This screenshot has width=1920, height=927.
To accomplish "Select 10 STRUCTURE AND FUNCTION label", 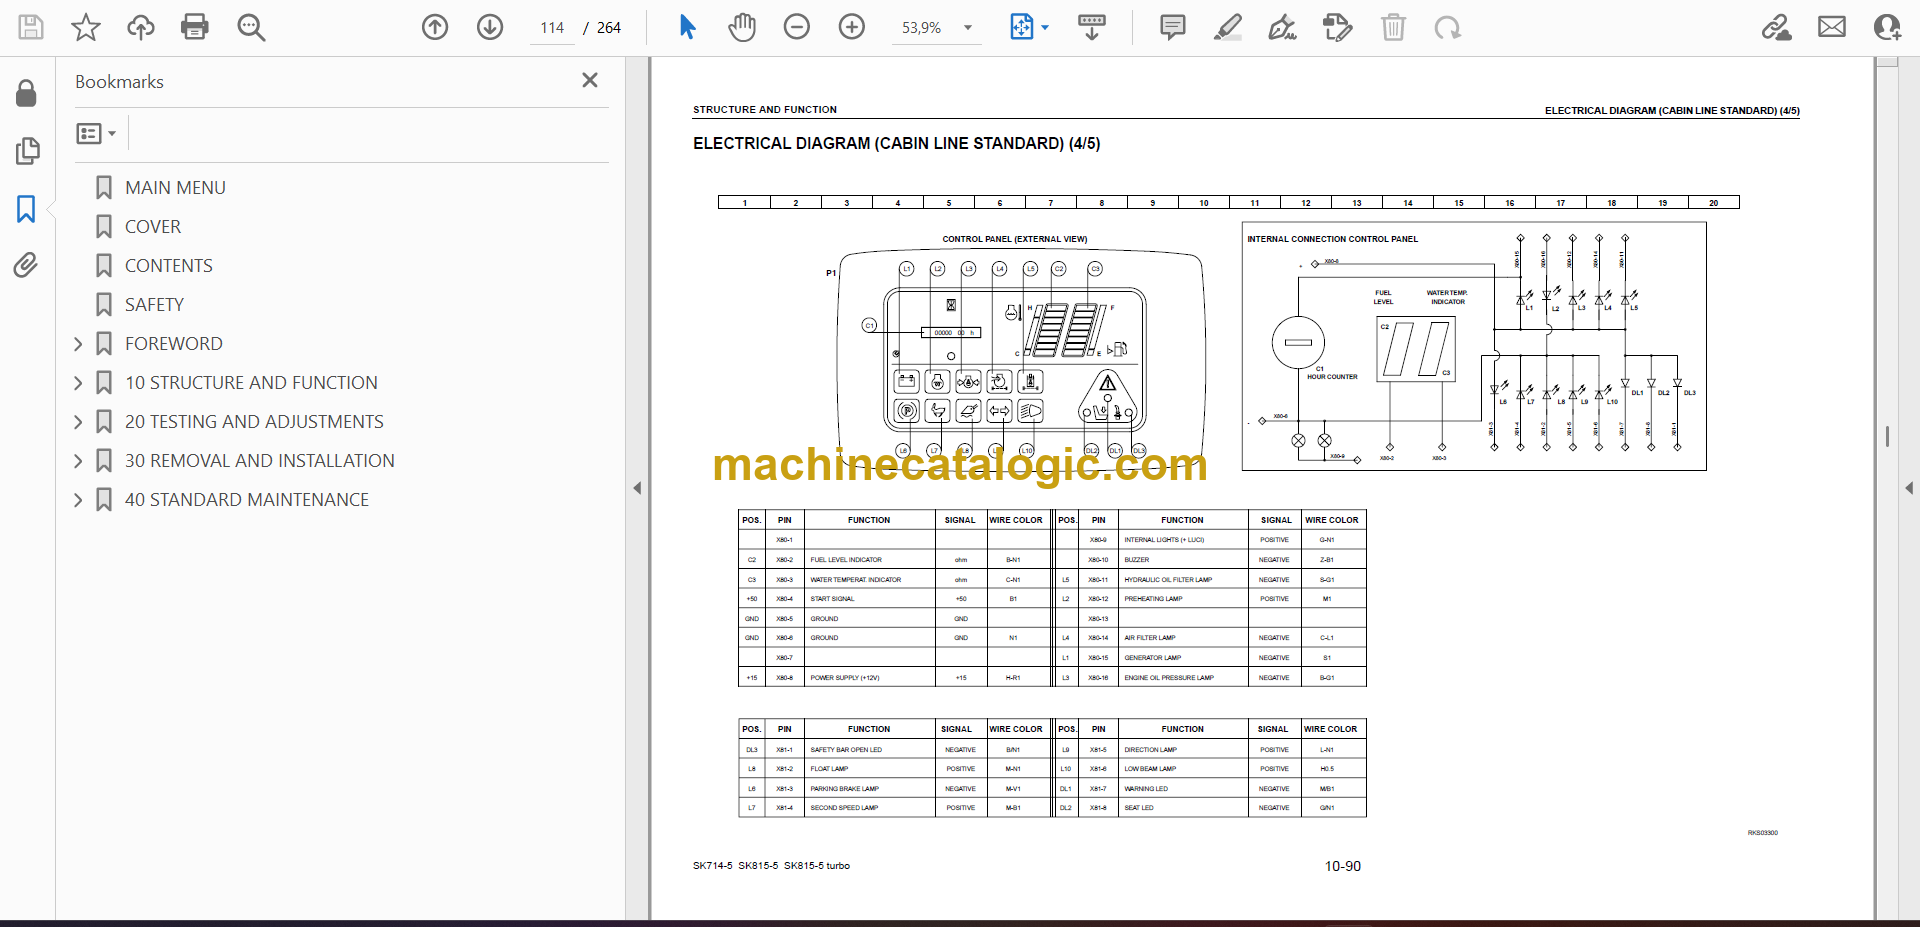I will pyautogui.click(x=251, y=383).
